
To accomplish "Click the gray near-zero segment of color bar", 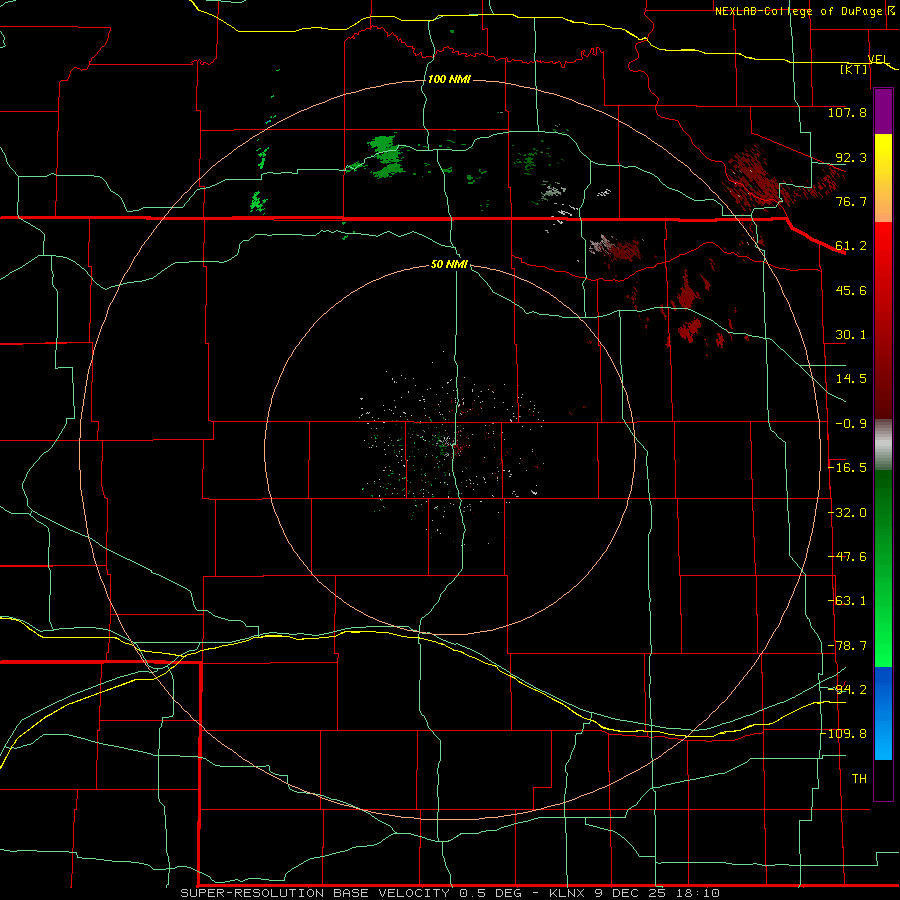I will click(883, 445).
